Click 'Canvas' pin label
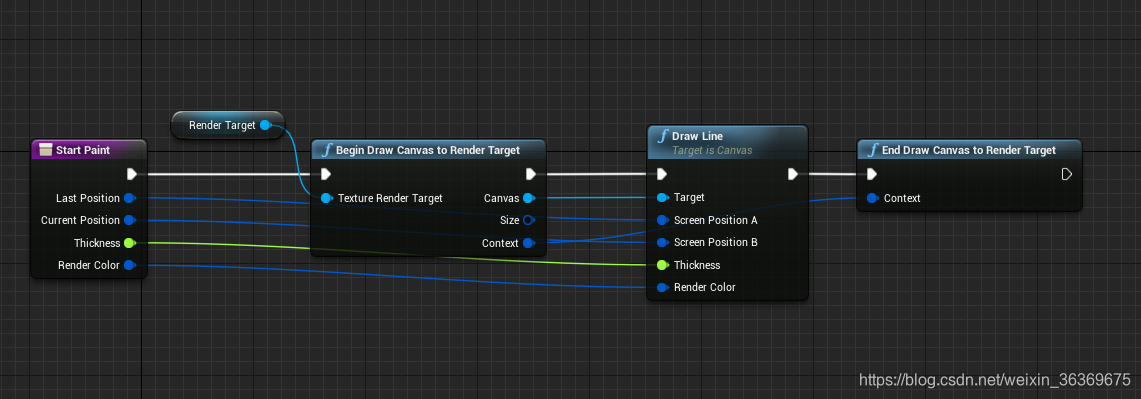Viewport: 1141px width, 399px height. click(501, 198)
